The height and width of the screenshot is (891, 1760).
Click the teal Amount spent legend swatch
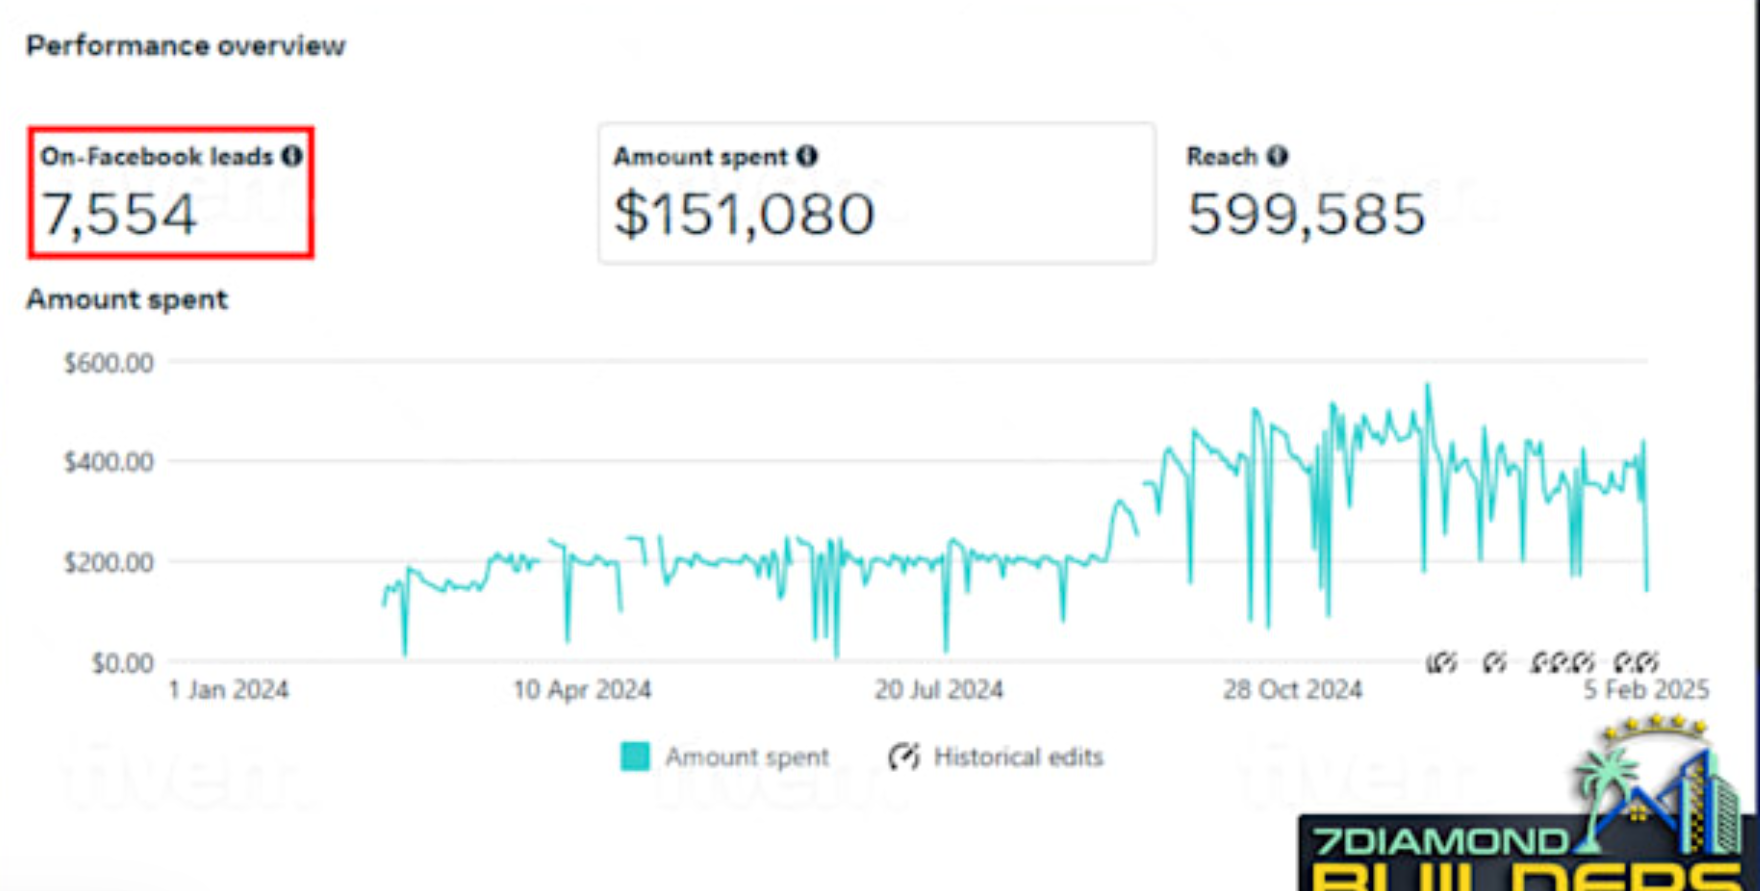tap(635, 757)
